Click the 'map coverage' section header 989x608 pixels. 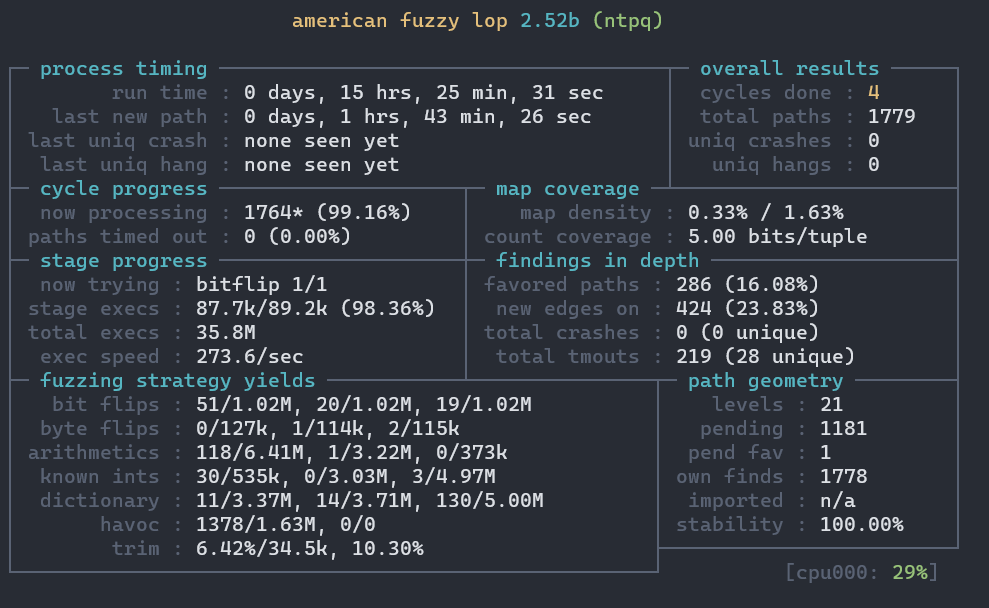pos(568,189)
